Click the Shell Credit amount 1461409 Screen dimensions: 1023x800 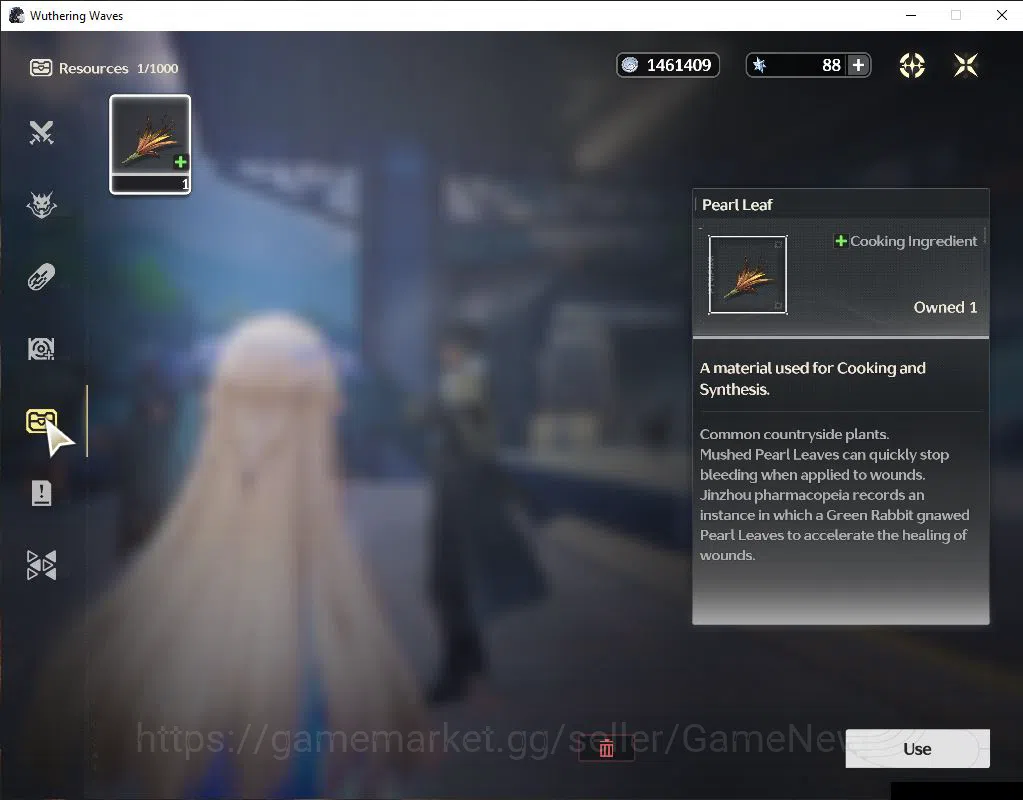[x=679, y=65]
